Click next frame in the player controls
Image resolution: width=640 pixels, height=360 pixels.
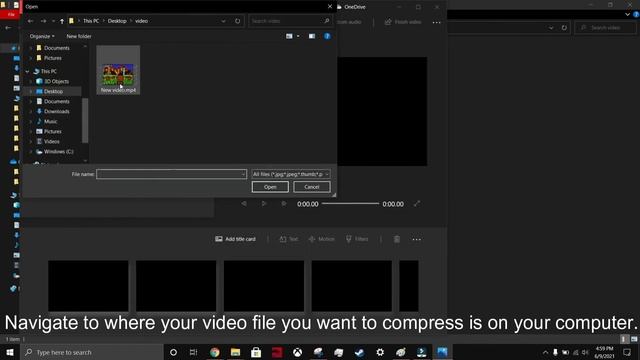pos(284,204)
